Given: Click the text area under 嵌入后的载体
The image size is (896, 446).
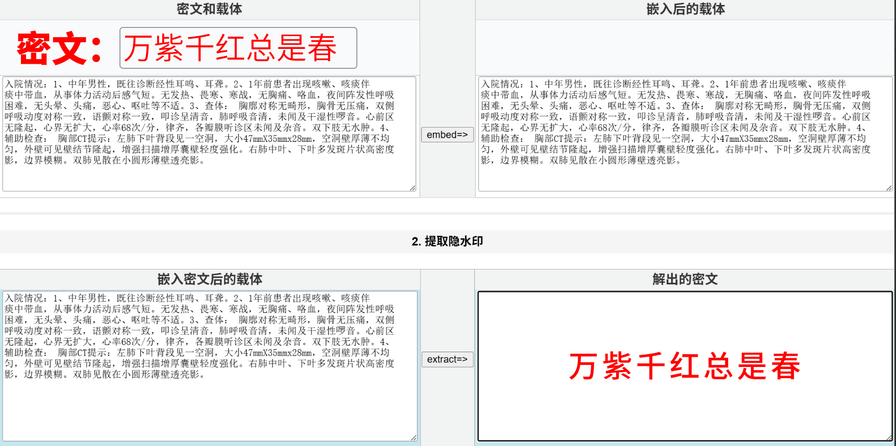Looking at the screenshot, I should [685, 134].
